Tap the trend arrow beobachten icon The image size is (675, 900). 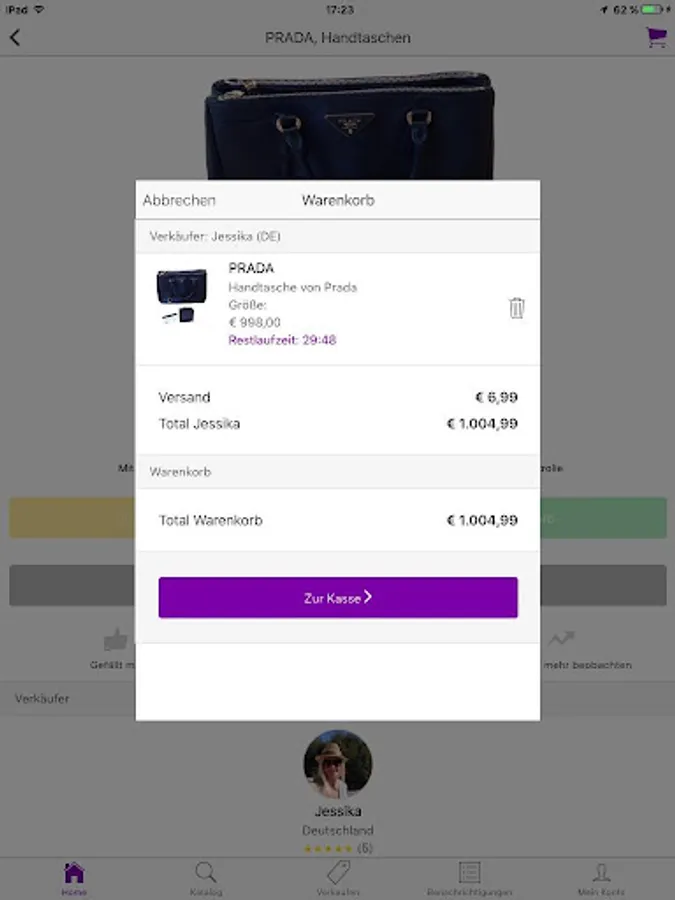click(561, 638)
